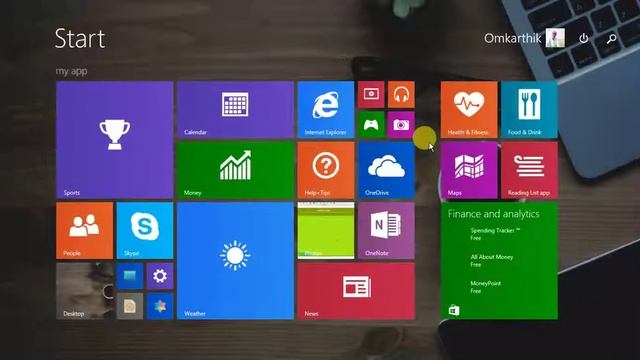
Task: Launch the Skype tile
Action: point(145,231)
